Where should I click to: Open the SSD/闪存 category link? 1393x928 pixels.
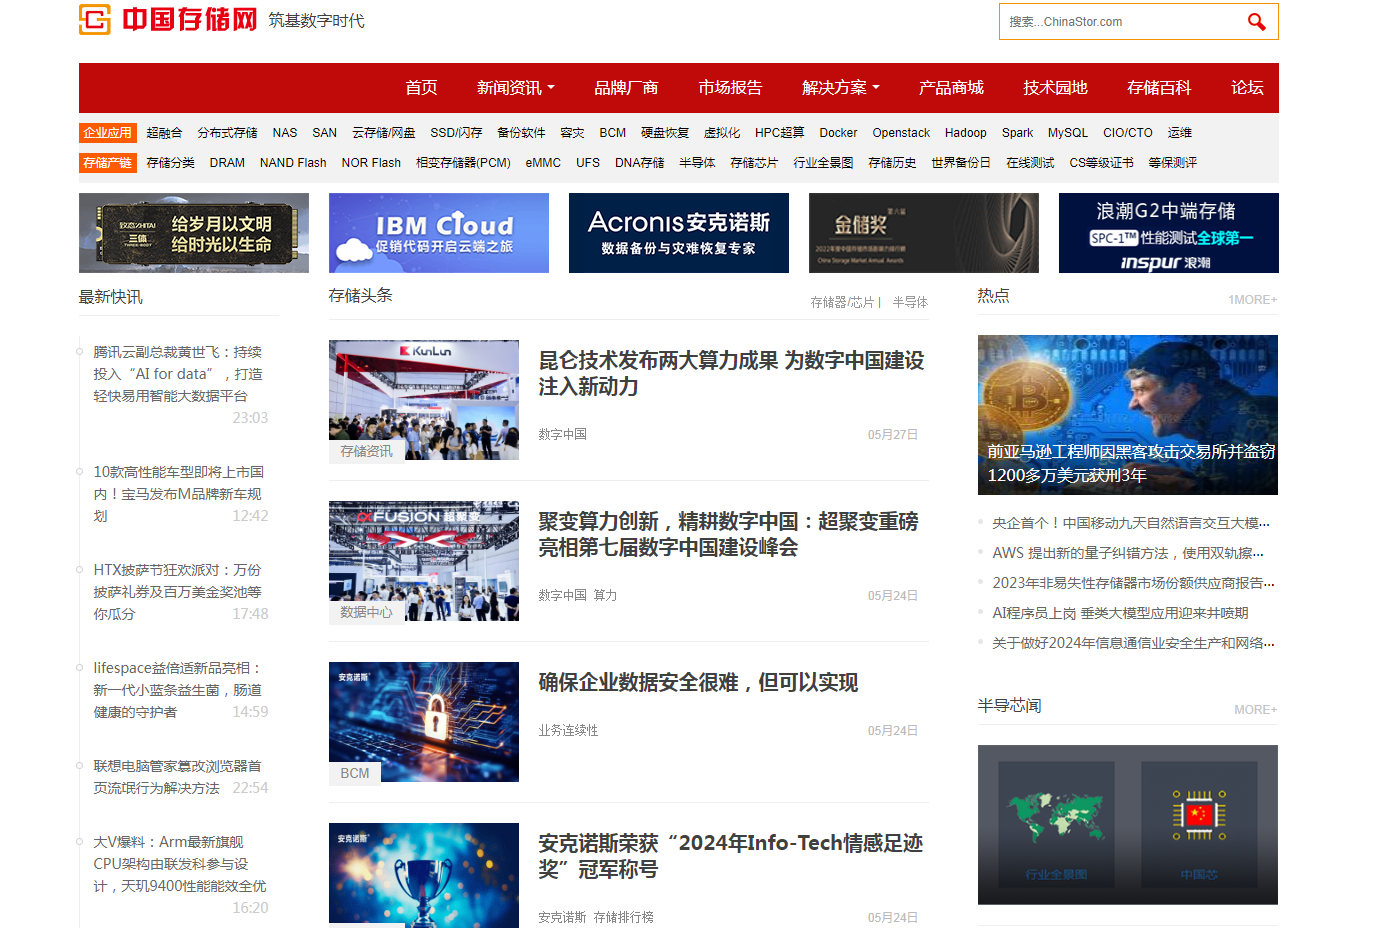click(456, 133)
